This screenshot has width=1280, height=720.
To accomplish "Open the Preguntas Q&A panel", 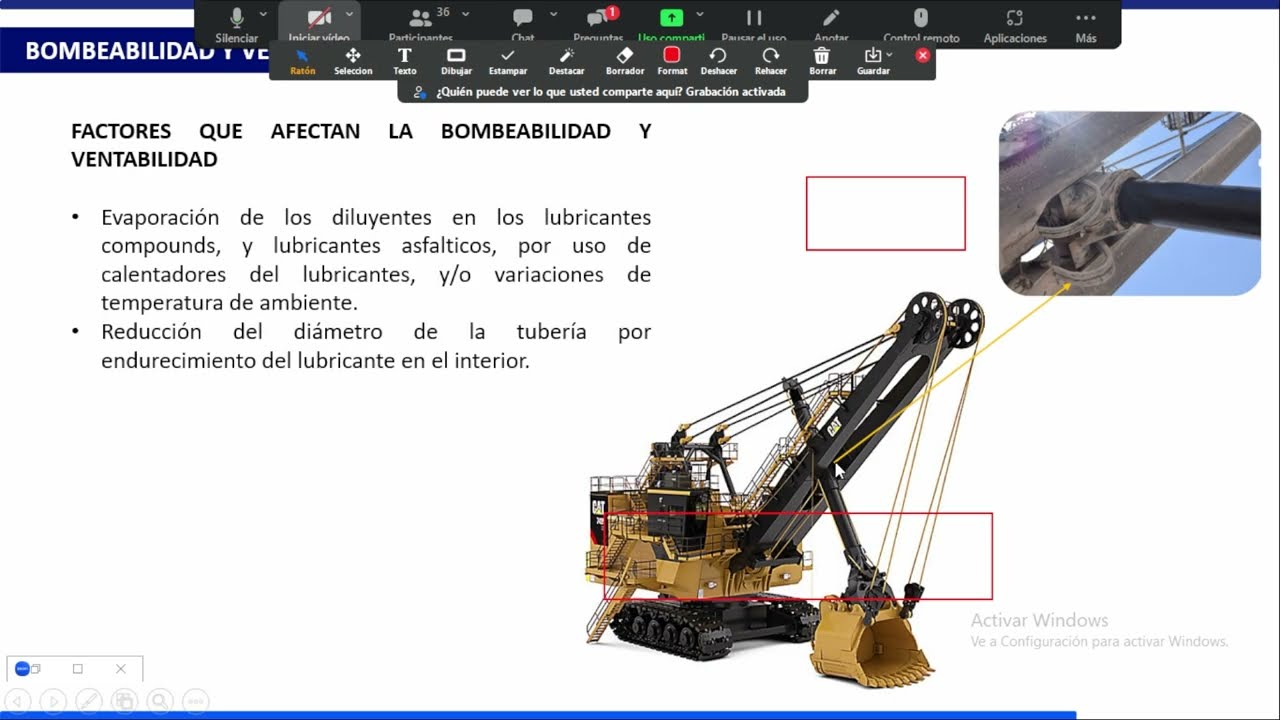I will tap(599, 24).
